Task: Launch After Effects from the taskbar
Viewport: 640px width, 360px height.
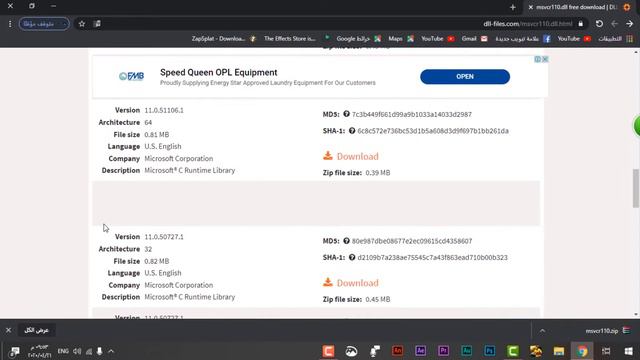Action: click(420, 351)
